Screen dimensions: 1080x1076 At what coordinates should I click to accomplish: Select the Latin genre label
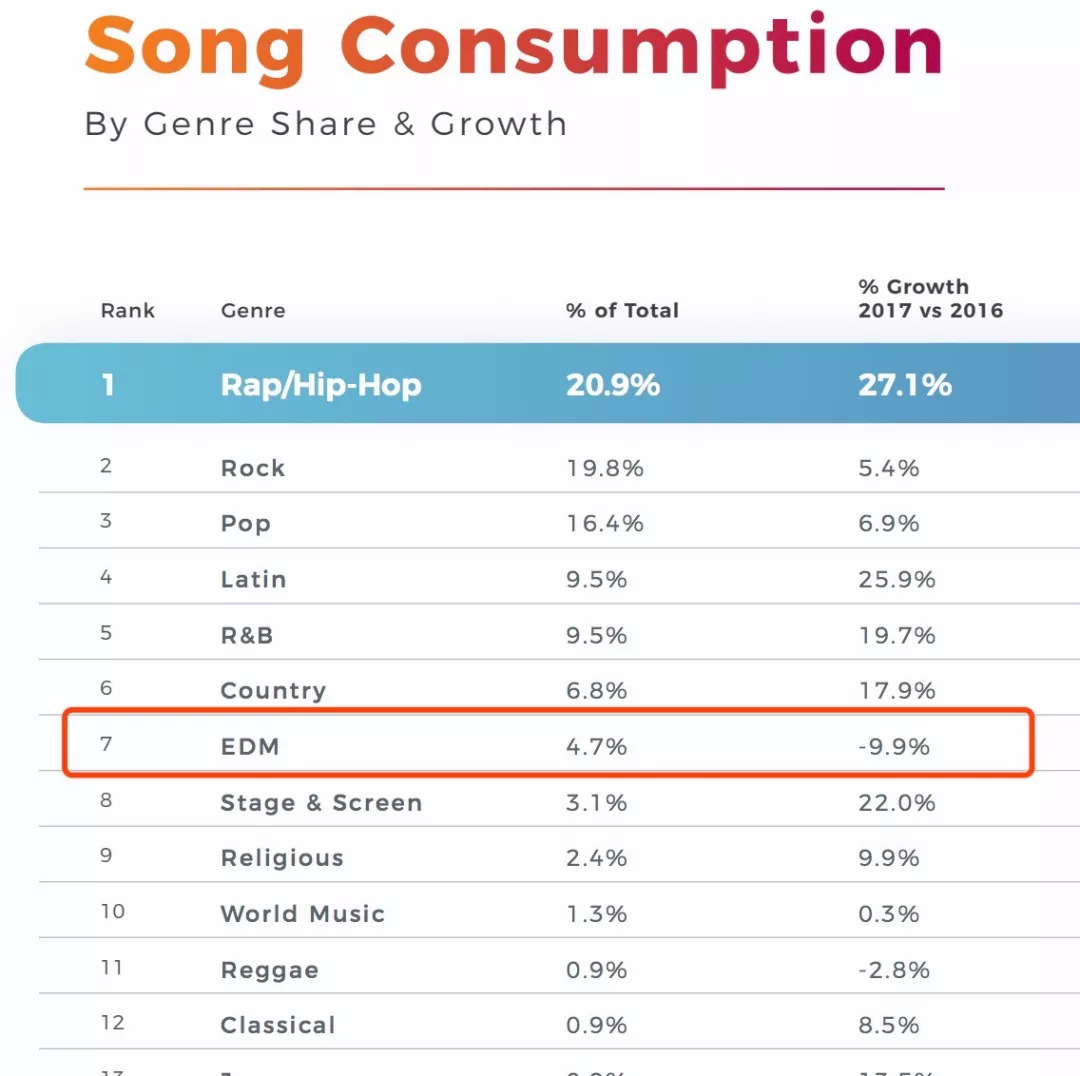click(x=253, y=580)
